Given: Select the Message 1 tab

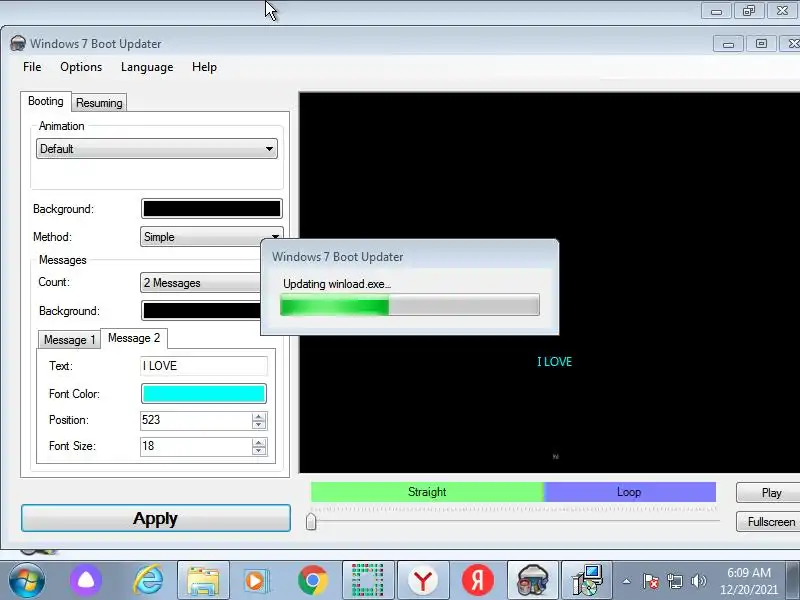Looking at the screenshot, I should pos(69,340).
